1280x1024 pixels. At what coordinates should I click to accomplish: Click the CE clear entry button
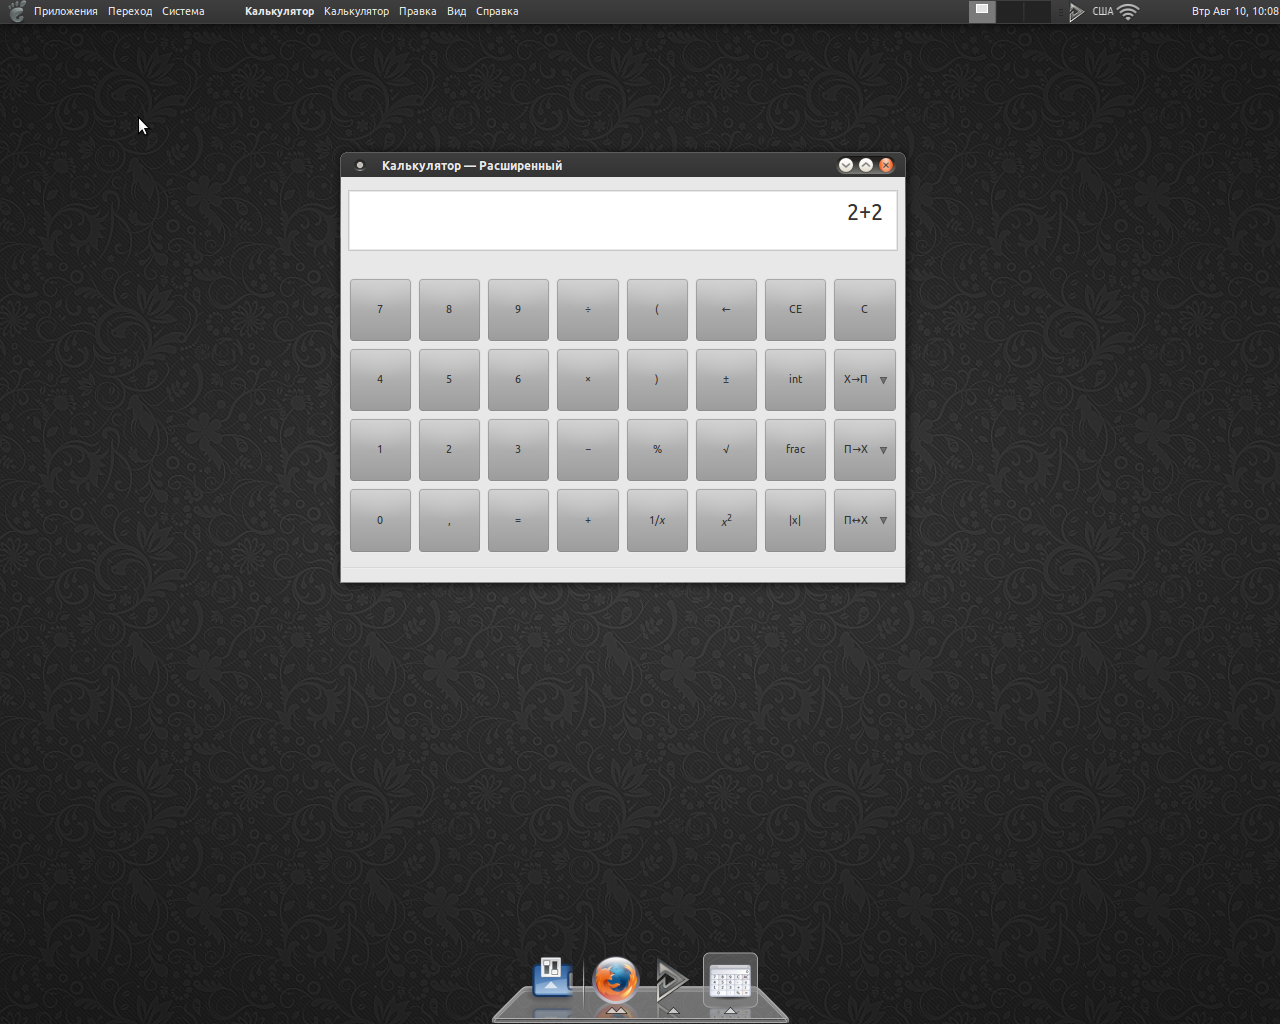coord(795,310)
